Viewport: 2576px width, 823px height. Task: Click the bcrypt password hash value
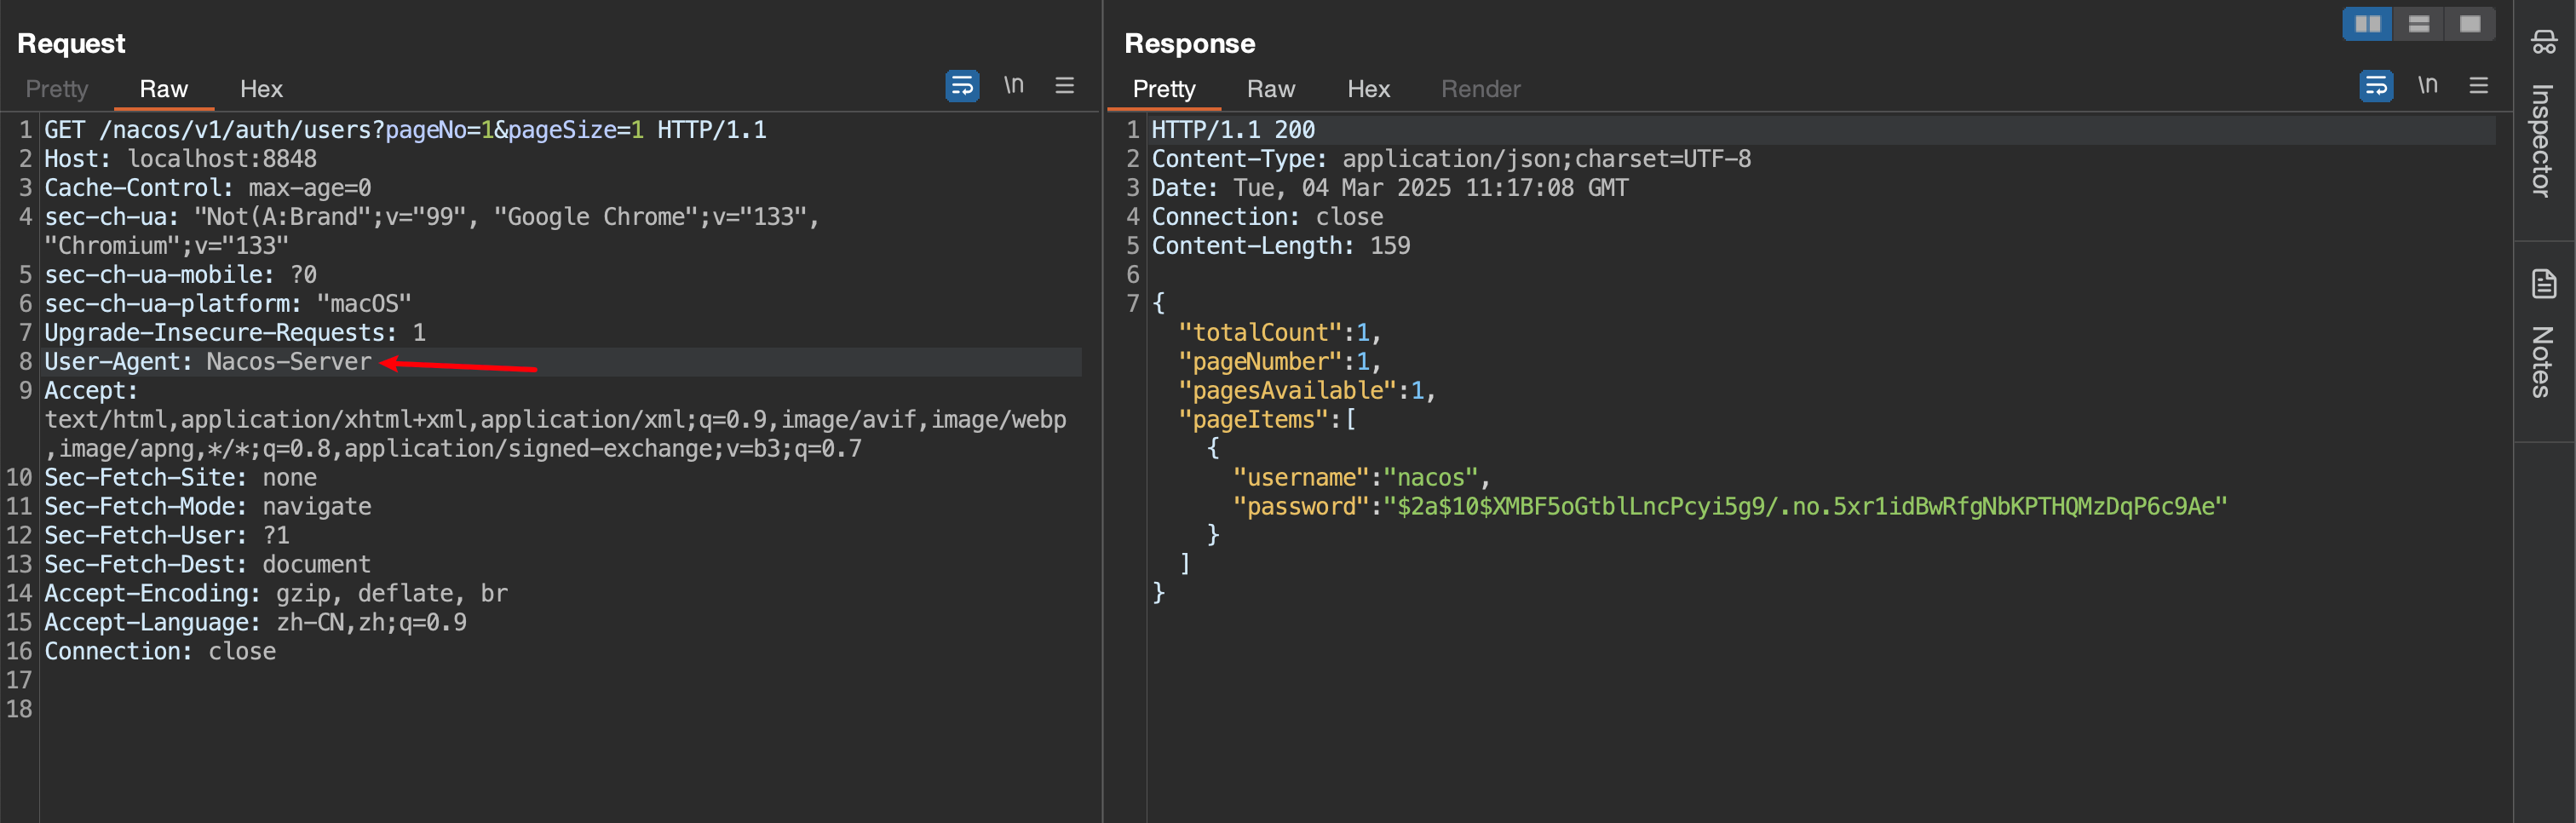click(x=1805, y=507)
